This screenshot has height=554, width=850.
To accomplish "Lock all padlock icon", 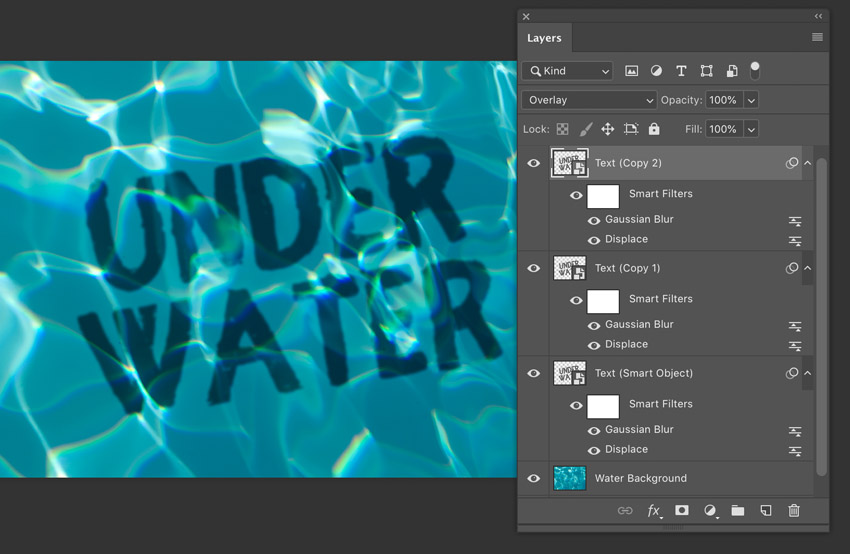I will (654, 128).
